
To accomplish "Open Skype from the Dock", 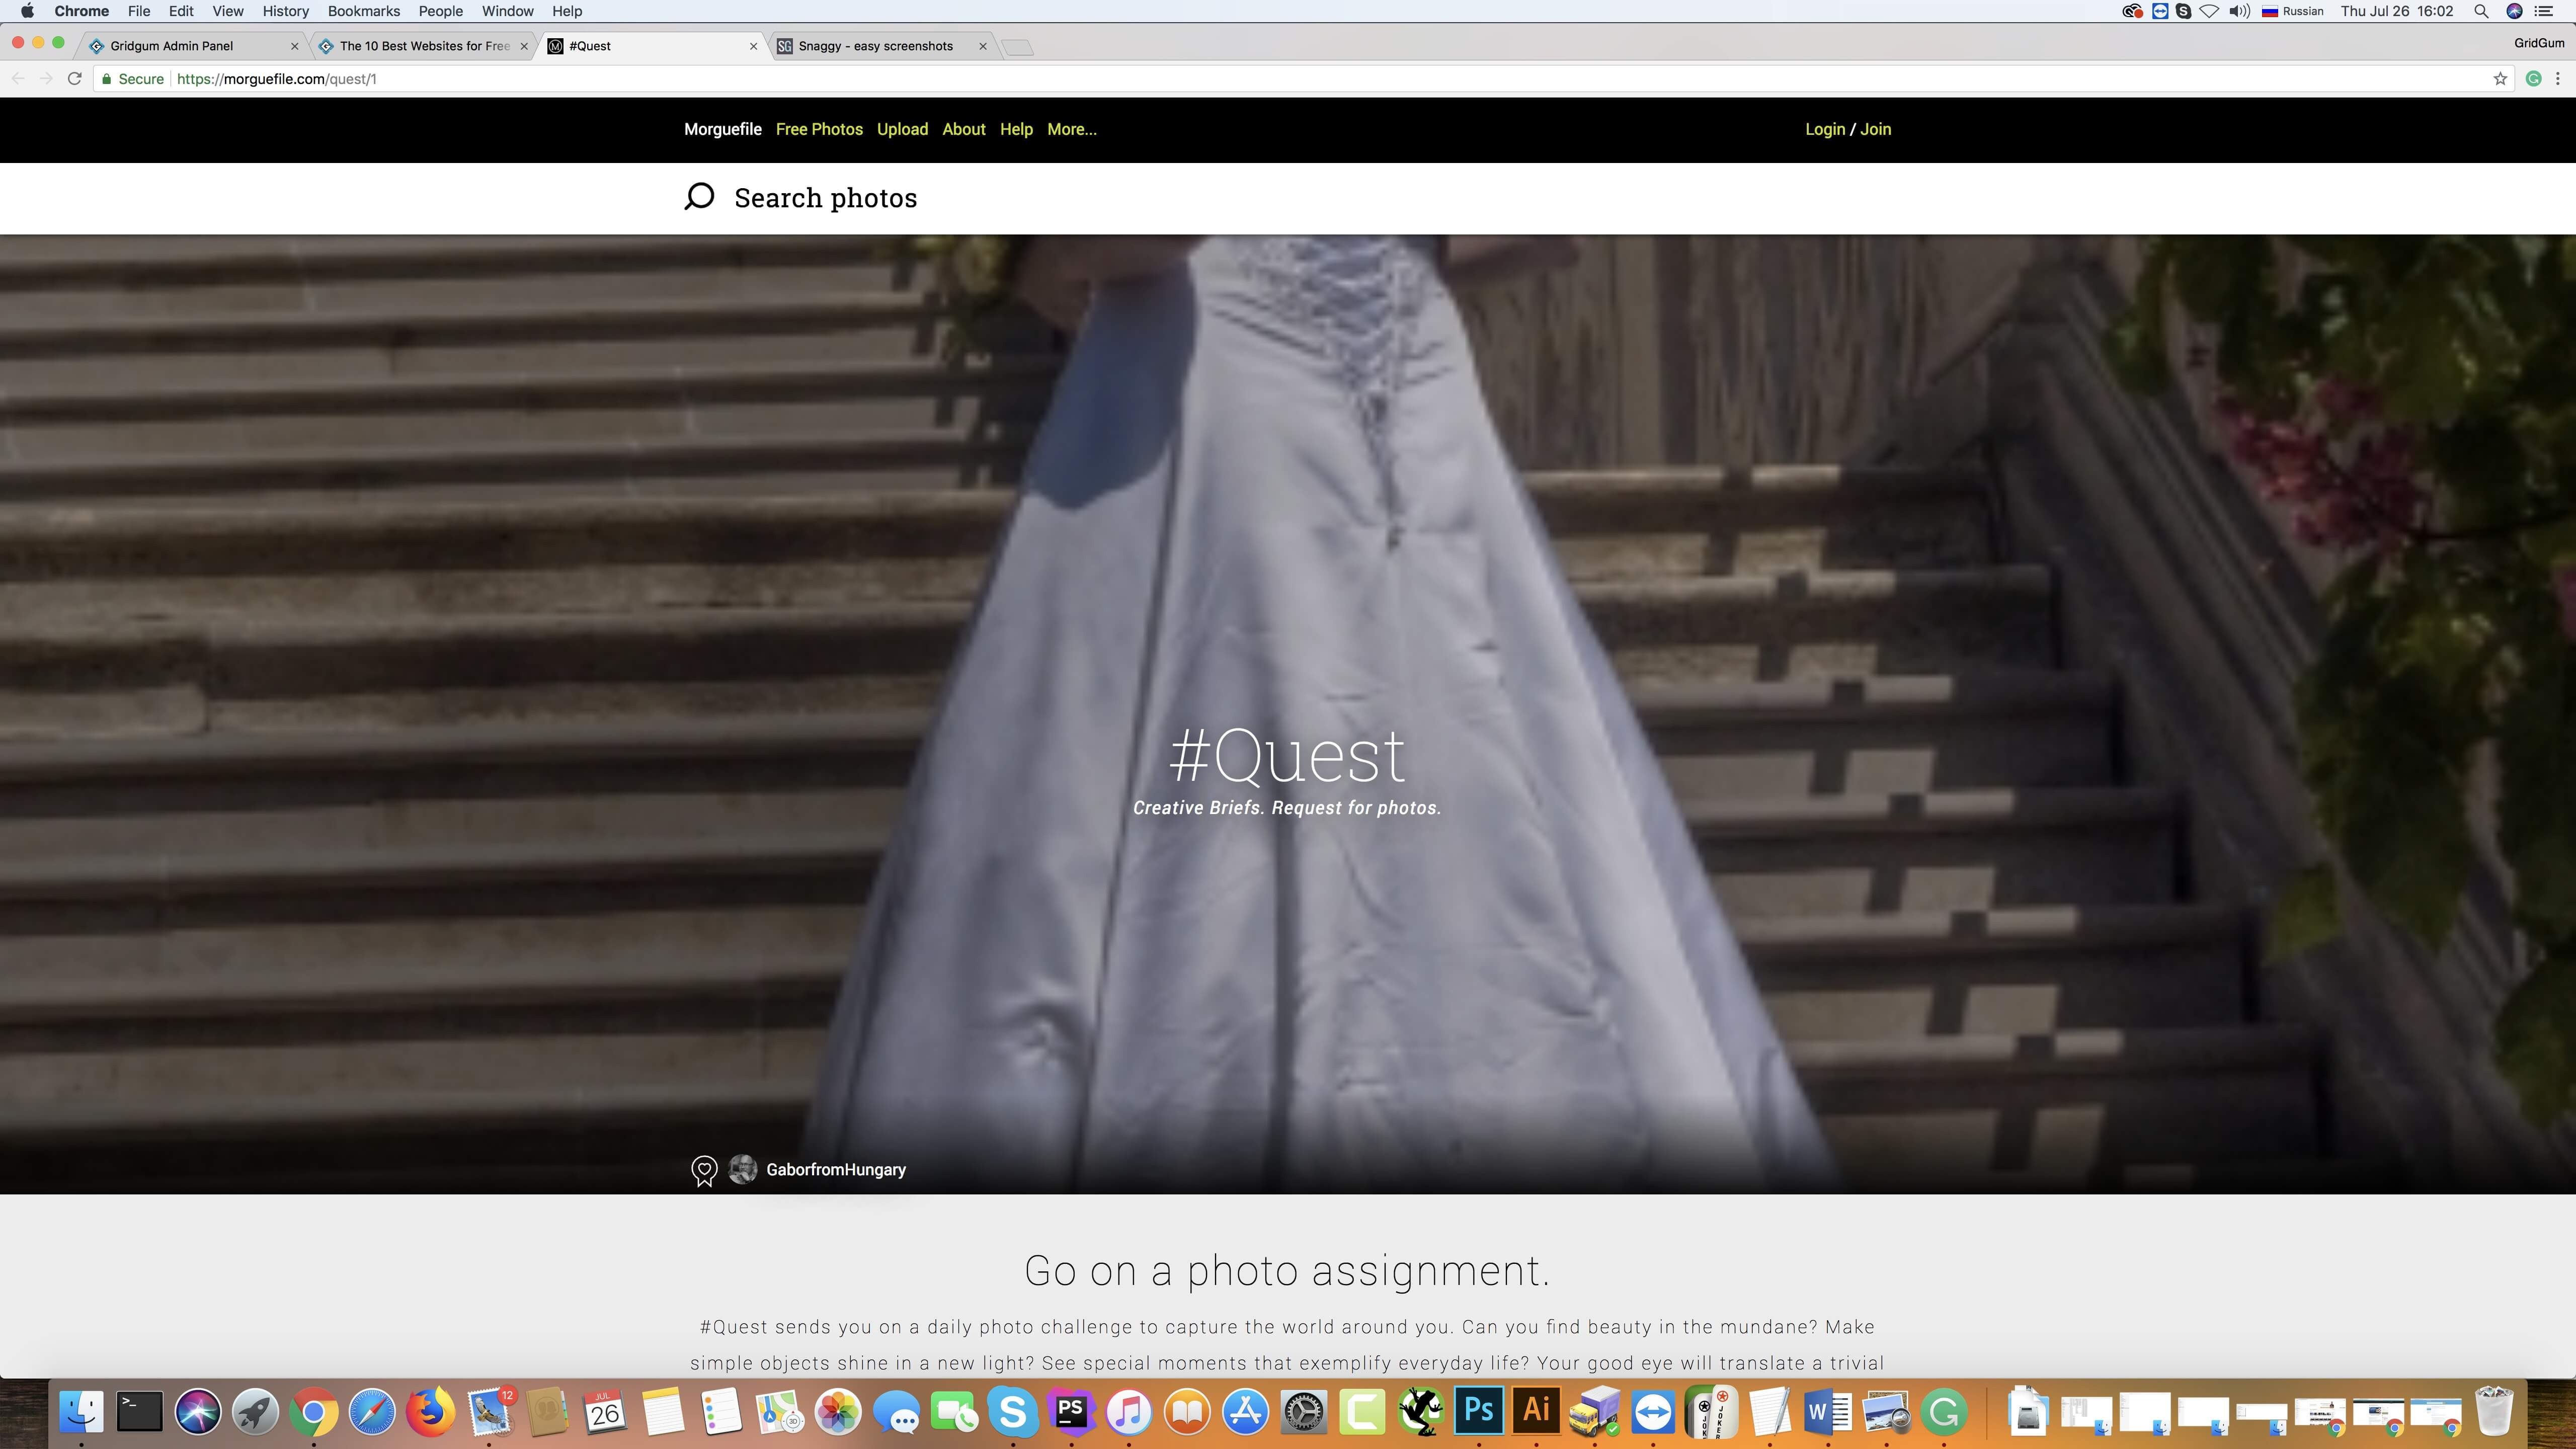I will pyautogui.click(x=1012, y=1412).
